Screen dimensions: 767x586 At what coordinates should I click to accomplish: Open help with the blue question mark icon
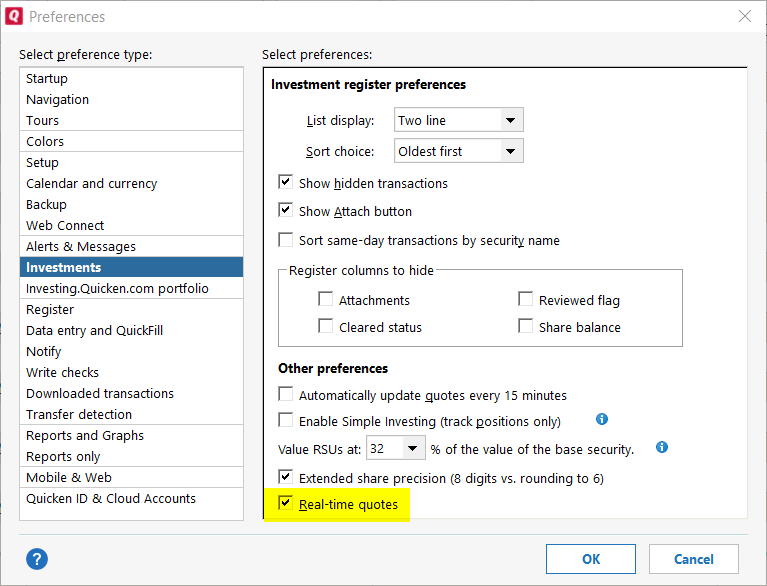[x=37, y=559]
